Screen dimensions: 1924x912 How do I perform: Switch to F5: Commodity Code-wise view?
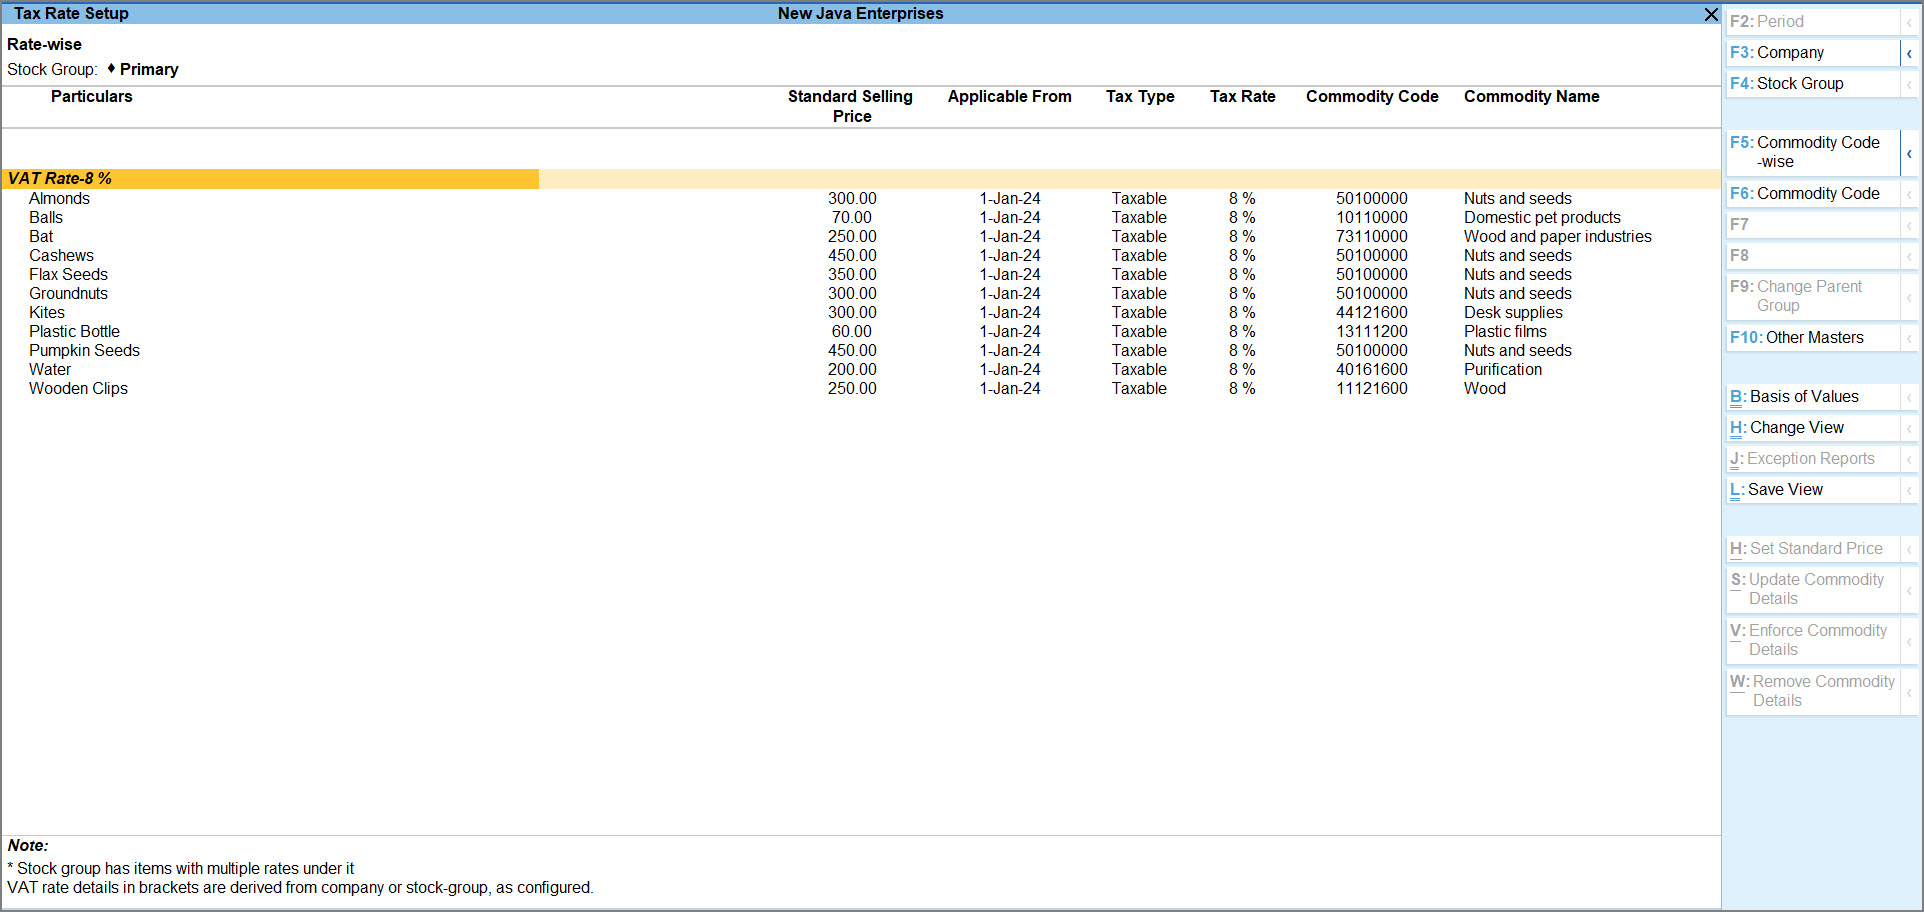point(1812,152)
